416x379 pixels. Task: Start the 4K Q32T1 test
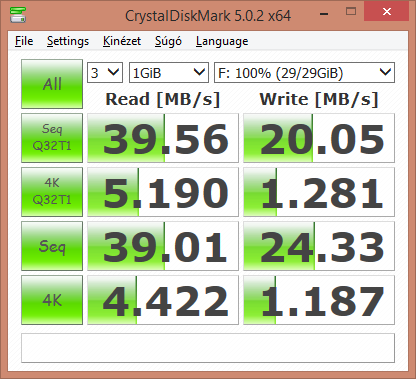52,192
